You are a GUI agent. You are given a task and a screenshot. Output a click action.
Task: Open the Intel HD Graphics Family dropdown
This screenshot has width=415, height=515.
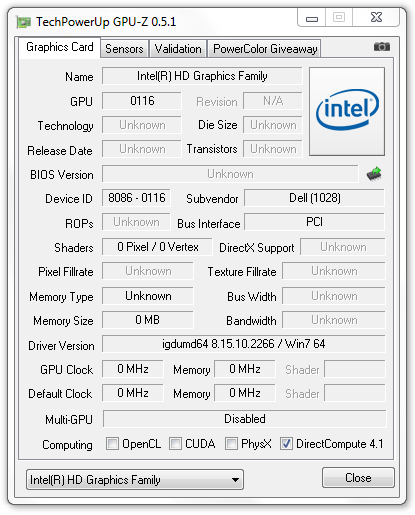pos(135,480)
